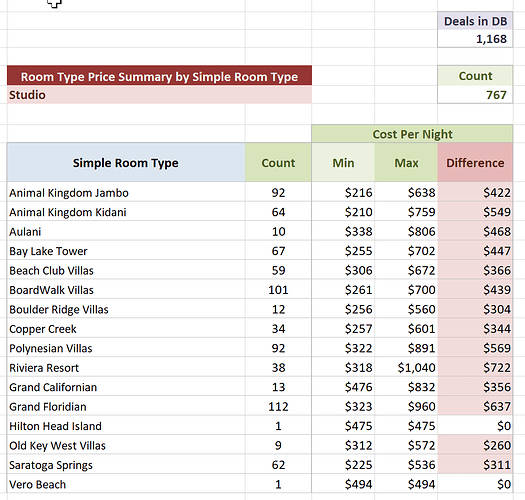Select Polynesian Villas max $891
Viewport: 525px width, 500px height.
[406, 348]
